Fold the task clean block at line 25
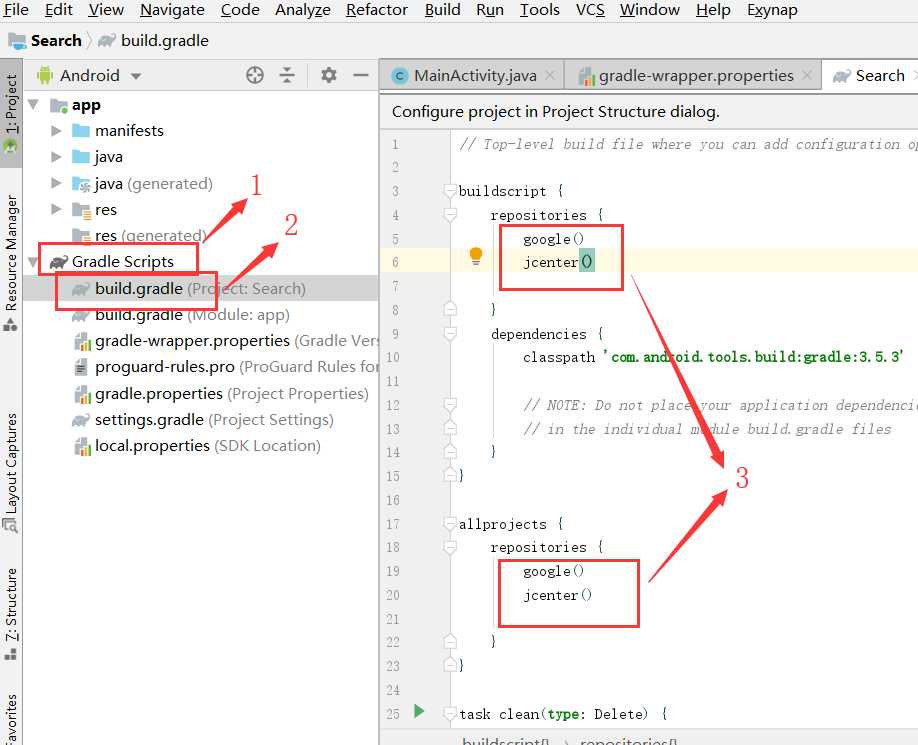This screenshot has height=745, width=918. click(450, 713)
